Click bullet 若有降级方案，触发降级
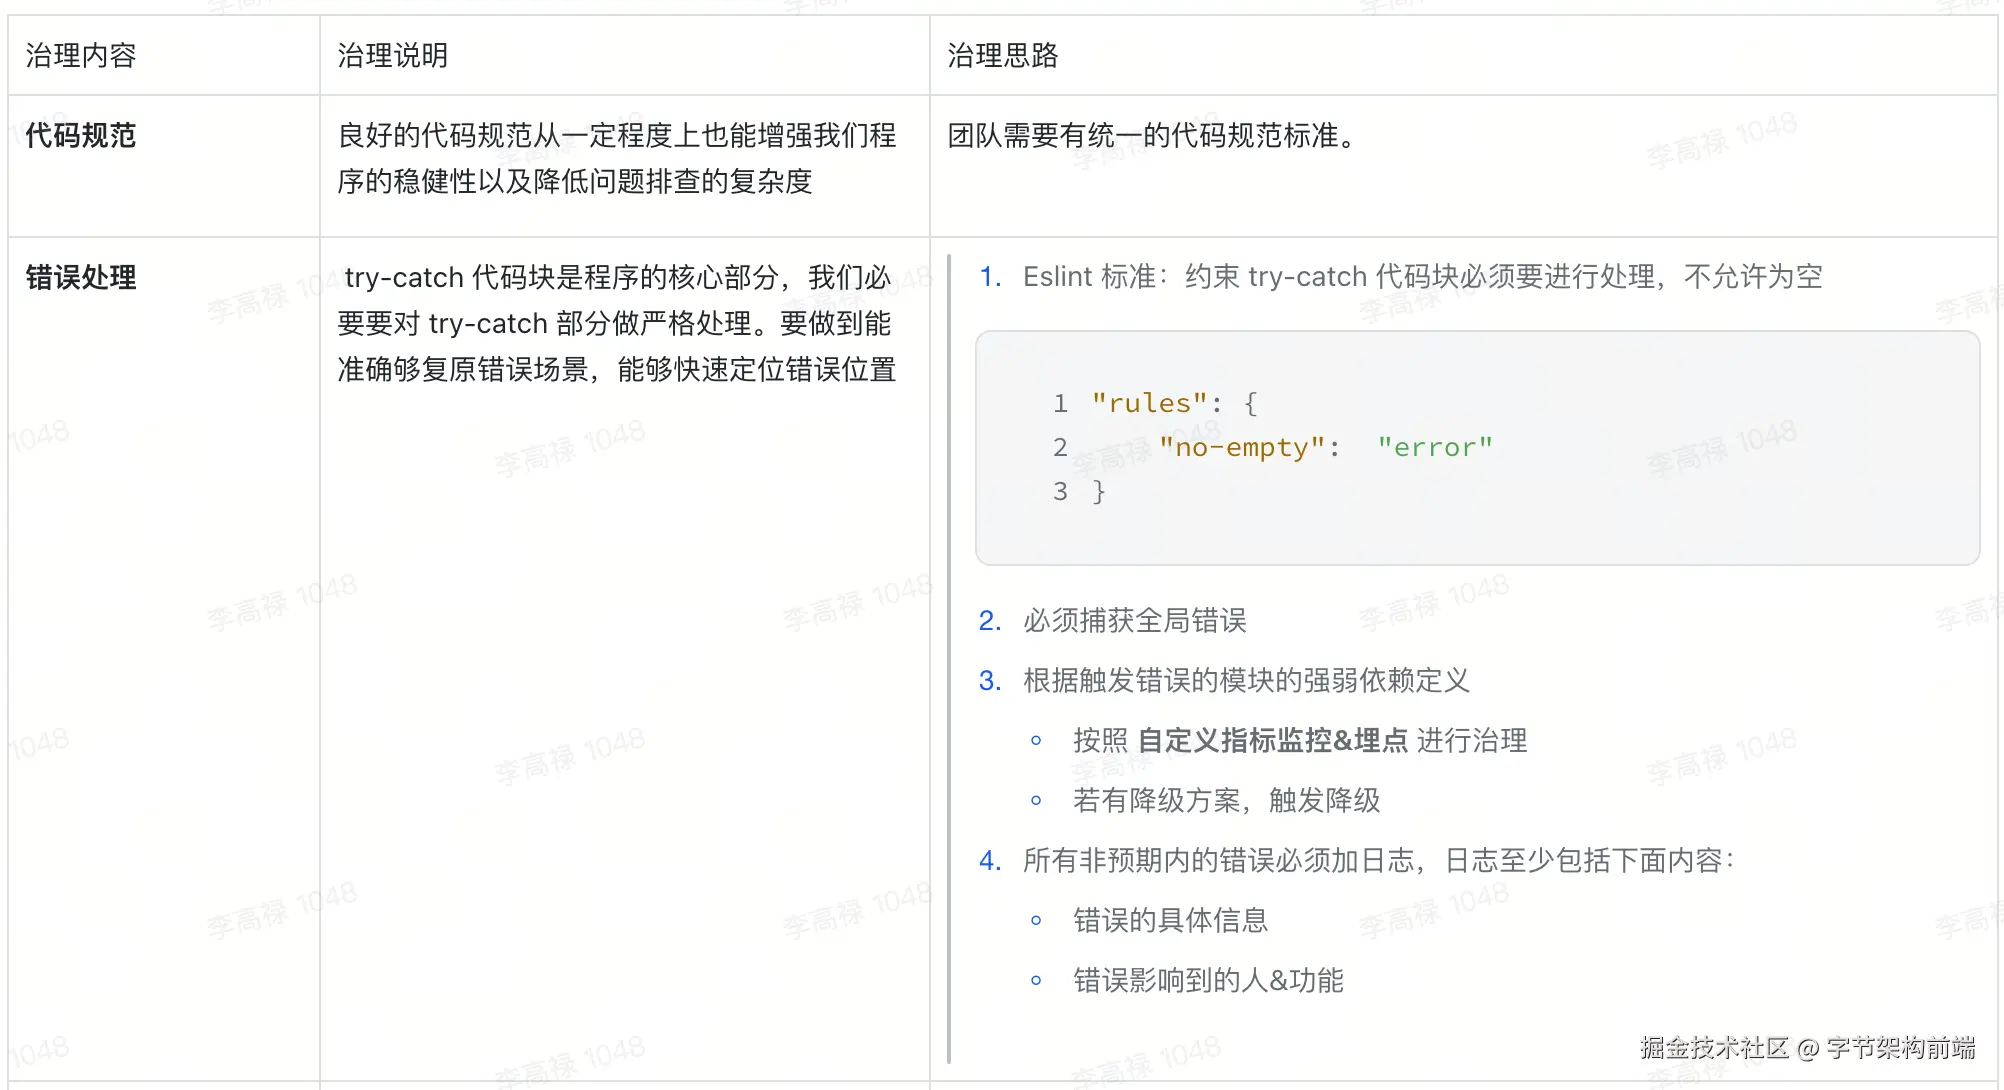Image resolution: width=2004 pixels, height=1090 pixels. click(x=1226, y=801)
